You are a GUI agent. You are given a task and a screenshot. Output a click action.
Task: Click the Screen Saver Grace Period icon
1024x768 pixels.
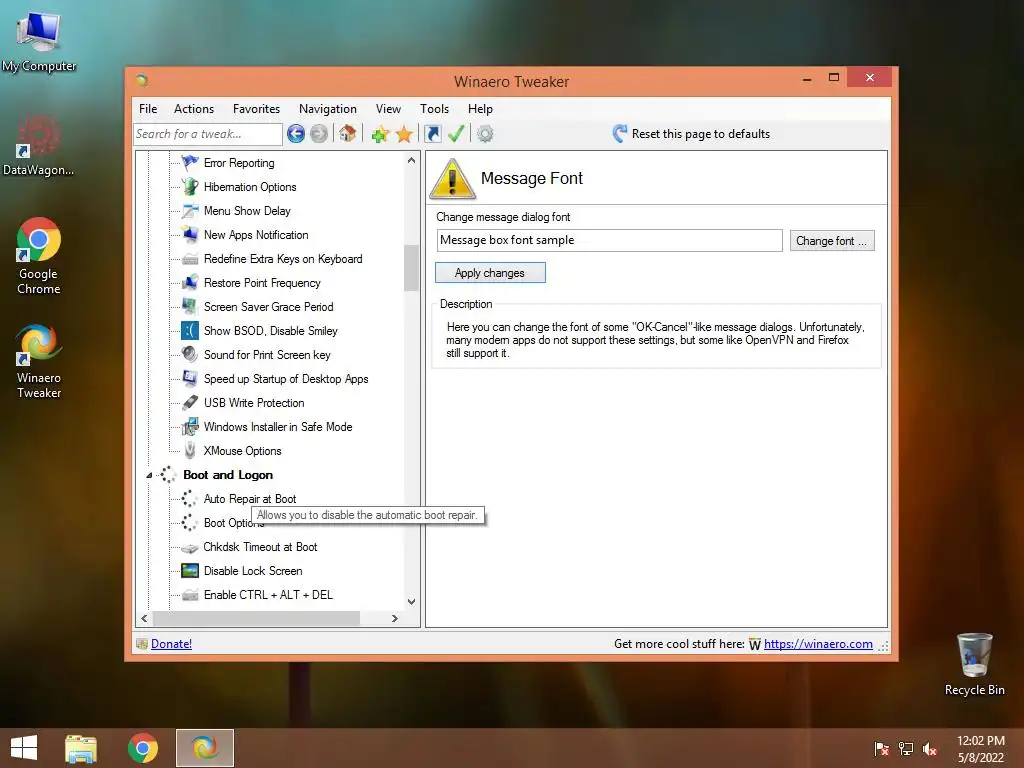[190, 306]
